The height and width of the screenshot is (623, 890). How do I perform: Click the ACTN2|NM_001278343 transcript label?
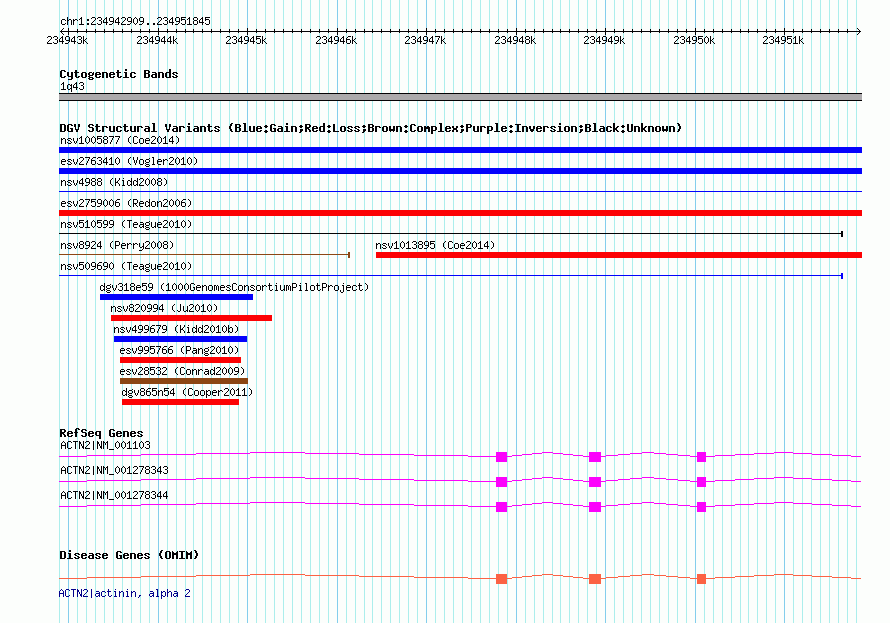(114, 470)
